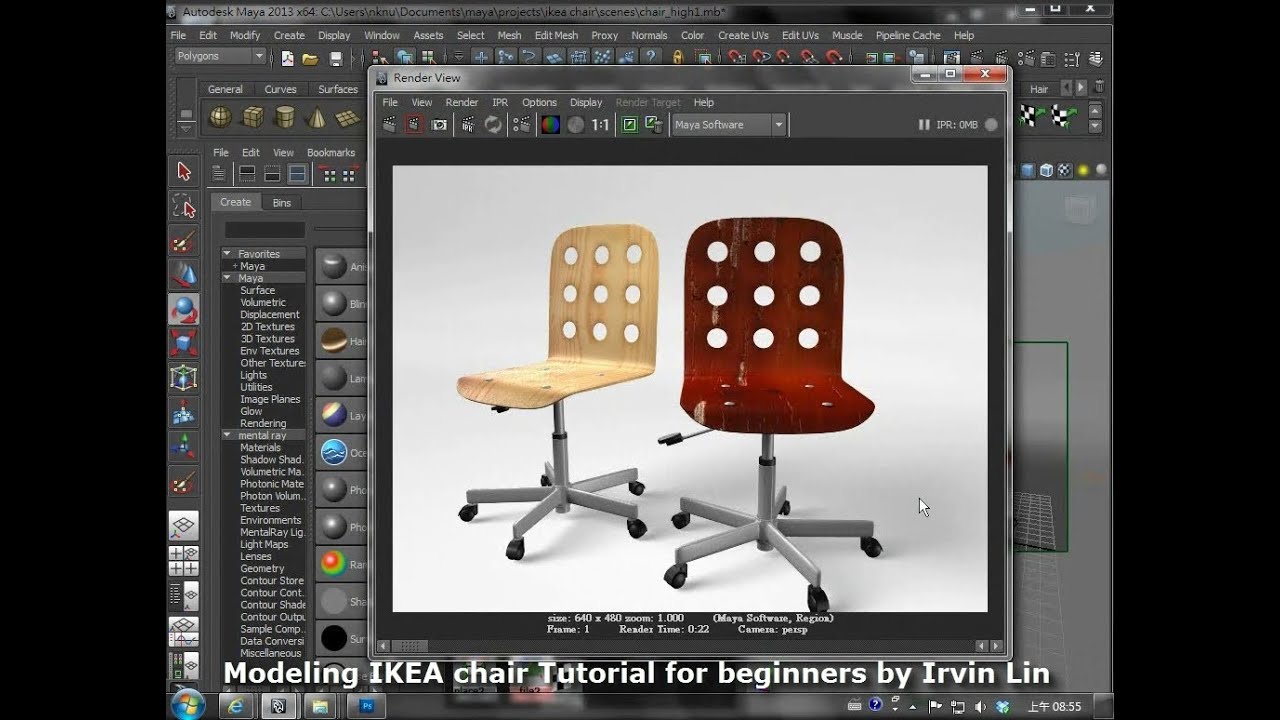
Task: Open the Bookmarks menu in Hypershade
Action: click(x=331, y=153)
